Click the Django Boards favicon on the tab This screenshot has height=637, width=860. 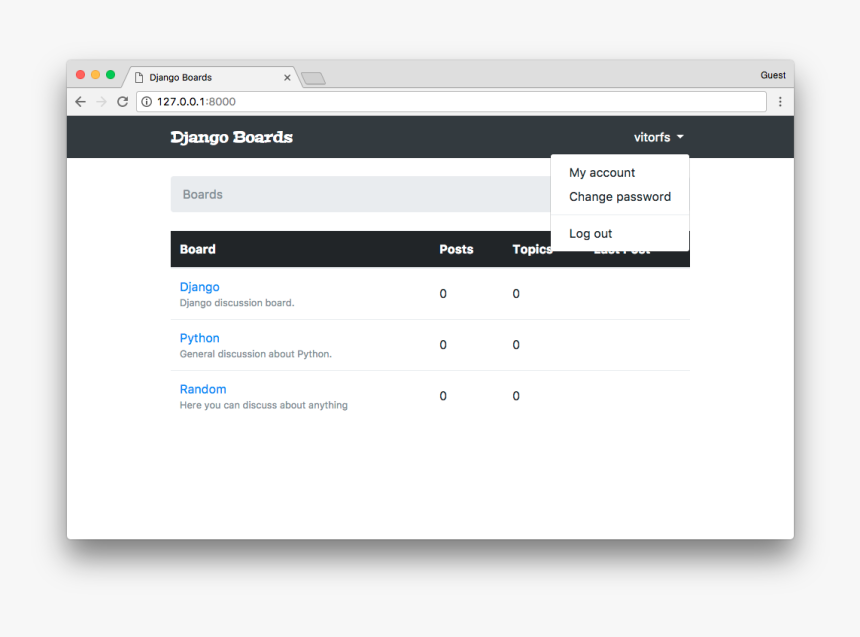point(138,76)
